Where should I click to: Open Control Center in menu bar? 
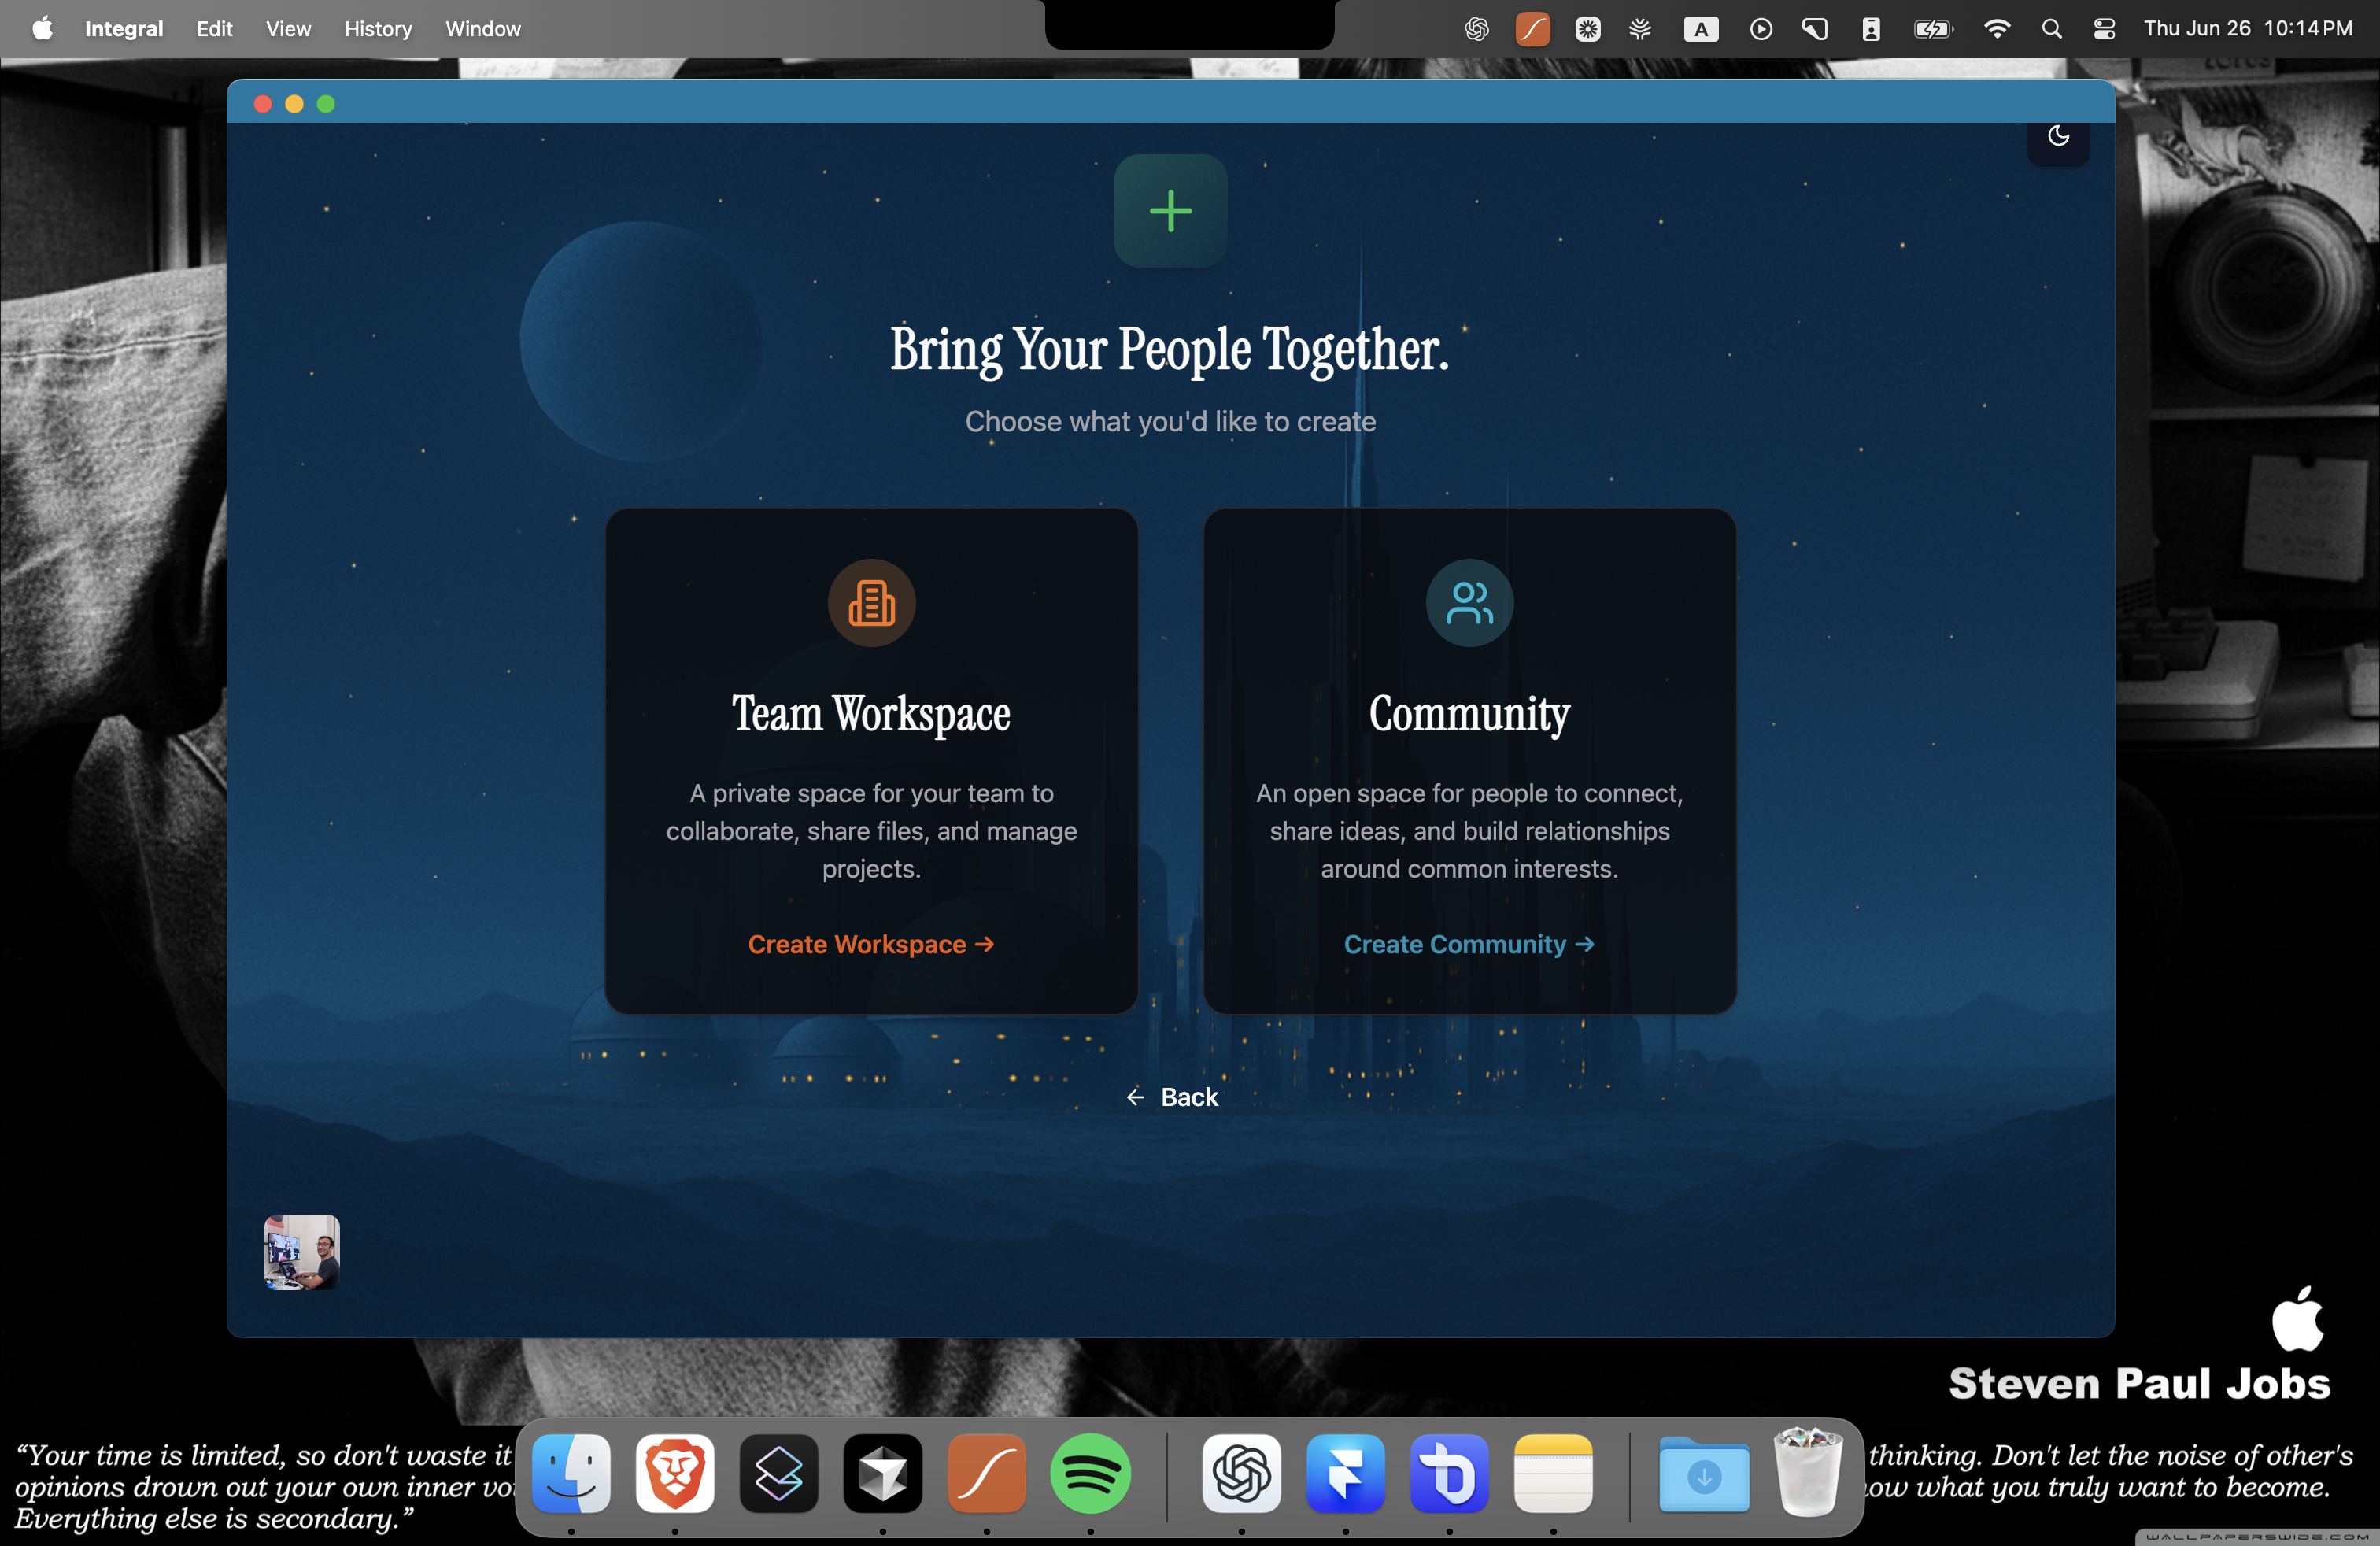tap(2104, 28)
